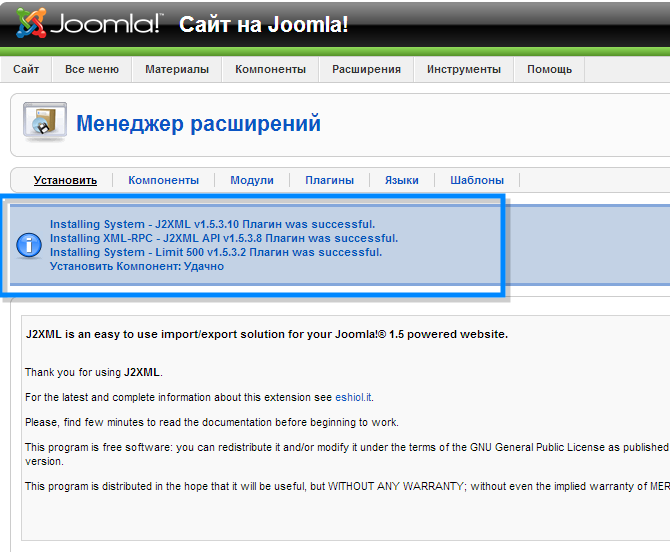Image resolution: width=670 pixels, height=552 pixels.
Task: Open the Сайт menu
Action: coord(27,69)
